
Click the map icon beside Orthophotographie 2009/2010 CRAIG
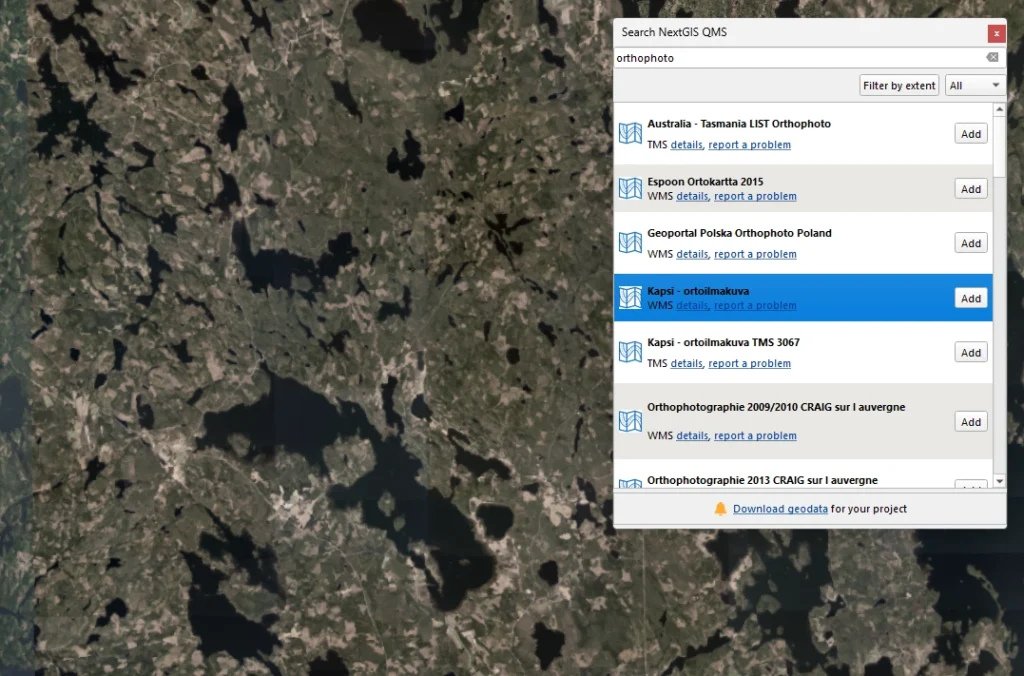[x=630, y=421]
